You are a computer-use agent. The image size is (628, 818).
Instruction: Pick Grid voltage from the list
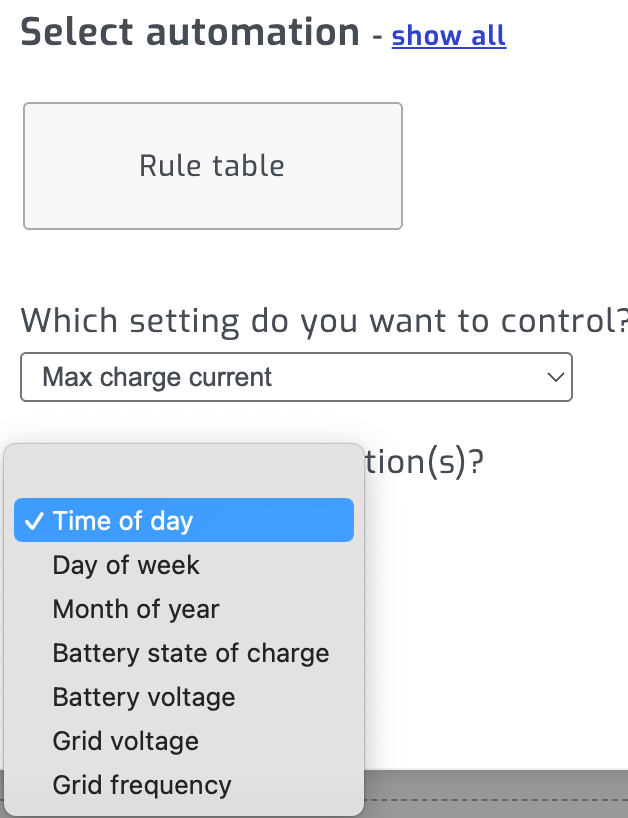click(126, 741)
